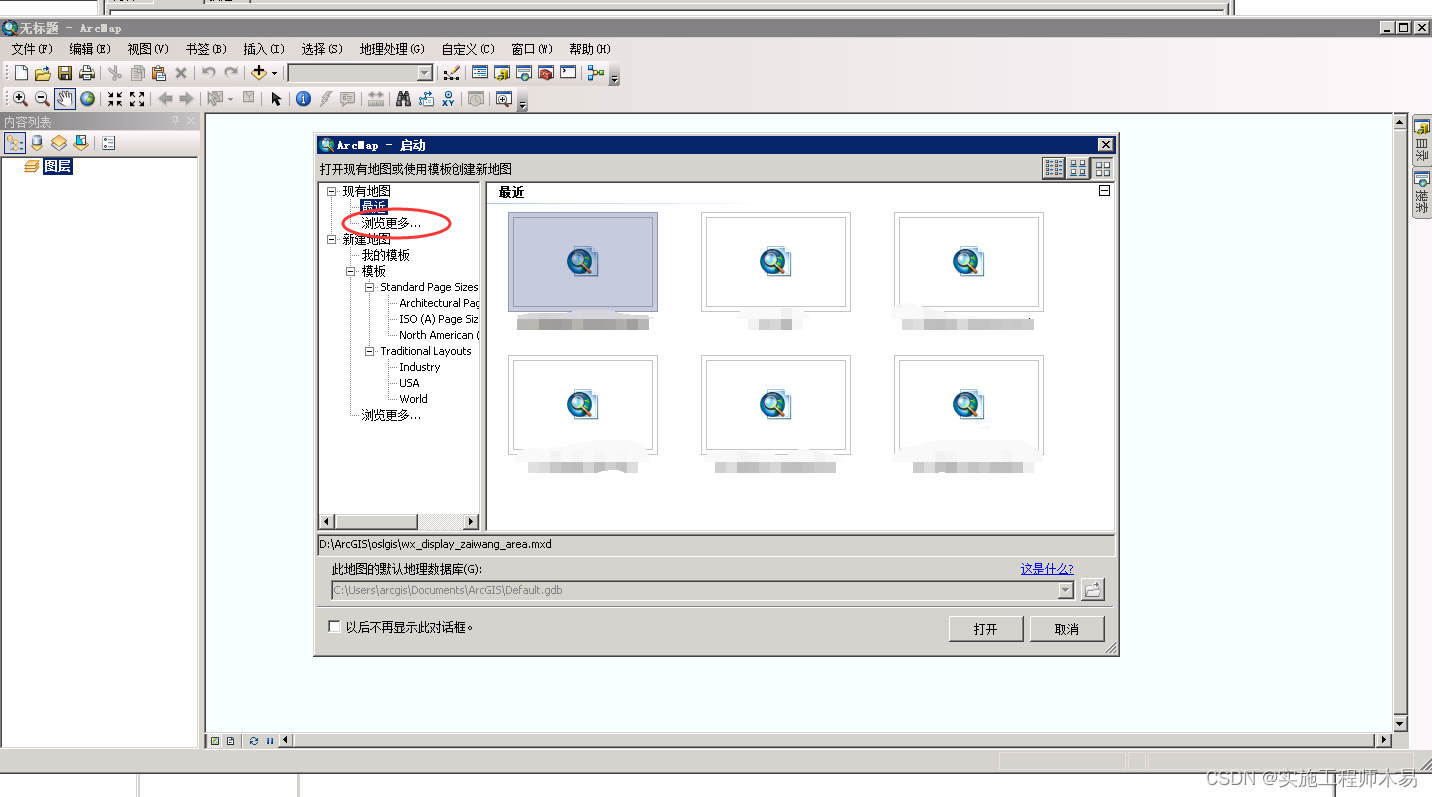Open the 视图 menu
Image resolution: width=1432 pixels, height=797 pixels.
[148, 48]
